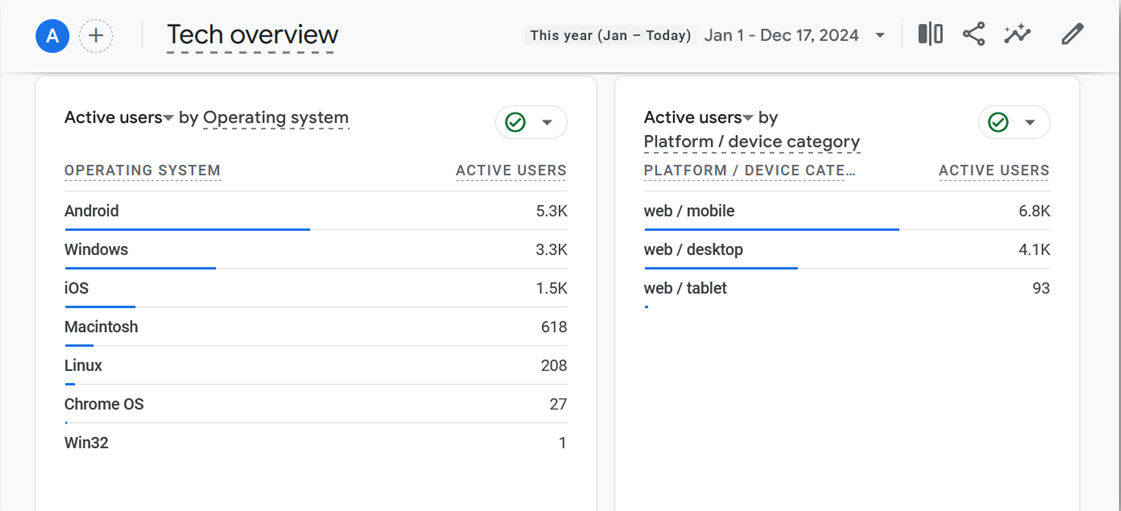Screen dimensions: 1121x511
Task: Open the compare view columns icon
Action: click(930, 34)
